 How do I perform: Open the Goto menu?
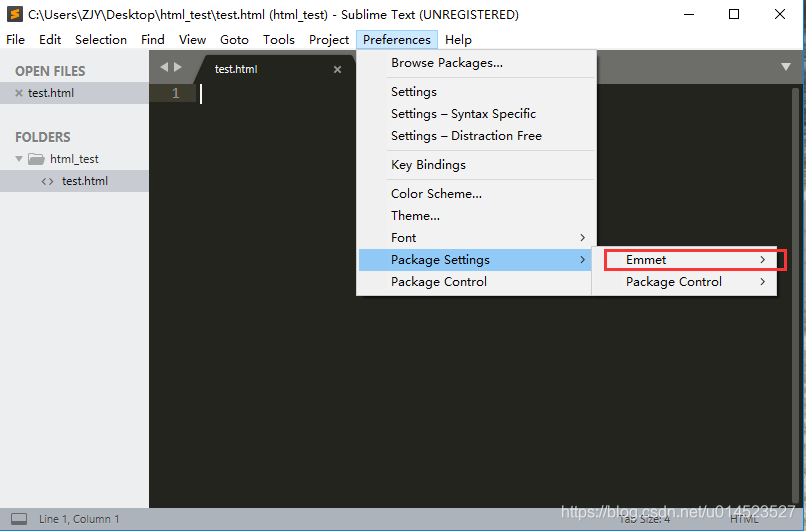[234, 40]
